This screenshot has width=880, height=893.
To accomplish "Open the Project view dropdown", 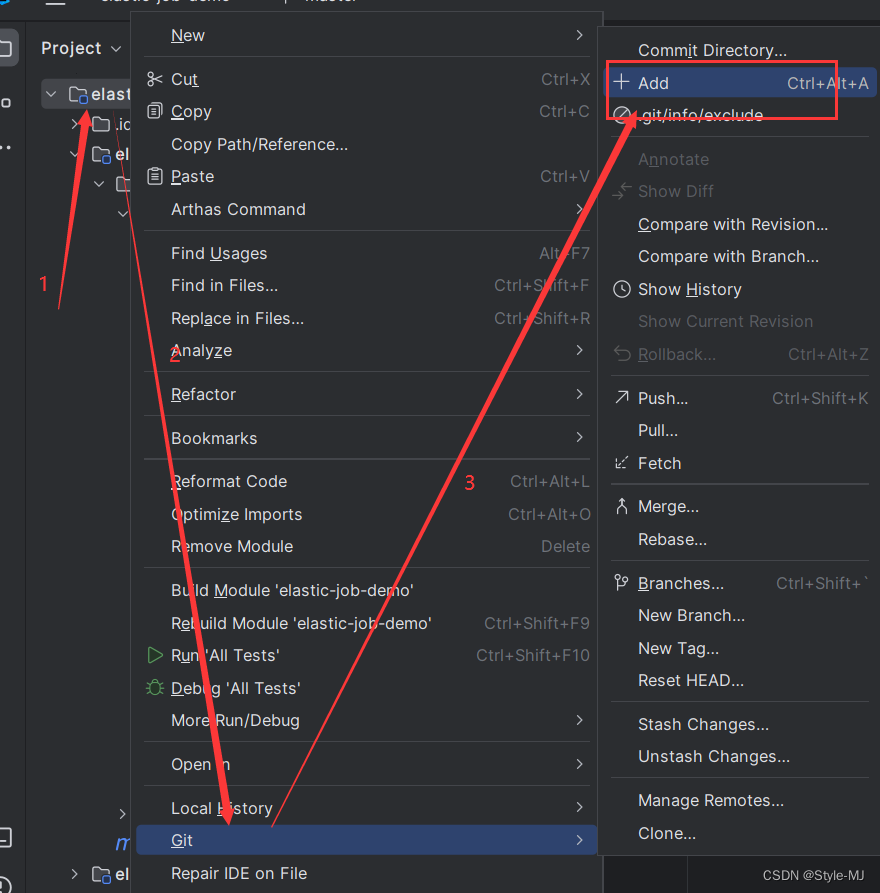I will tap(81, 48).
